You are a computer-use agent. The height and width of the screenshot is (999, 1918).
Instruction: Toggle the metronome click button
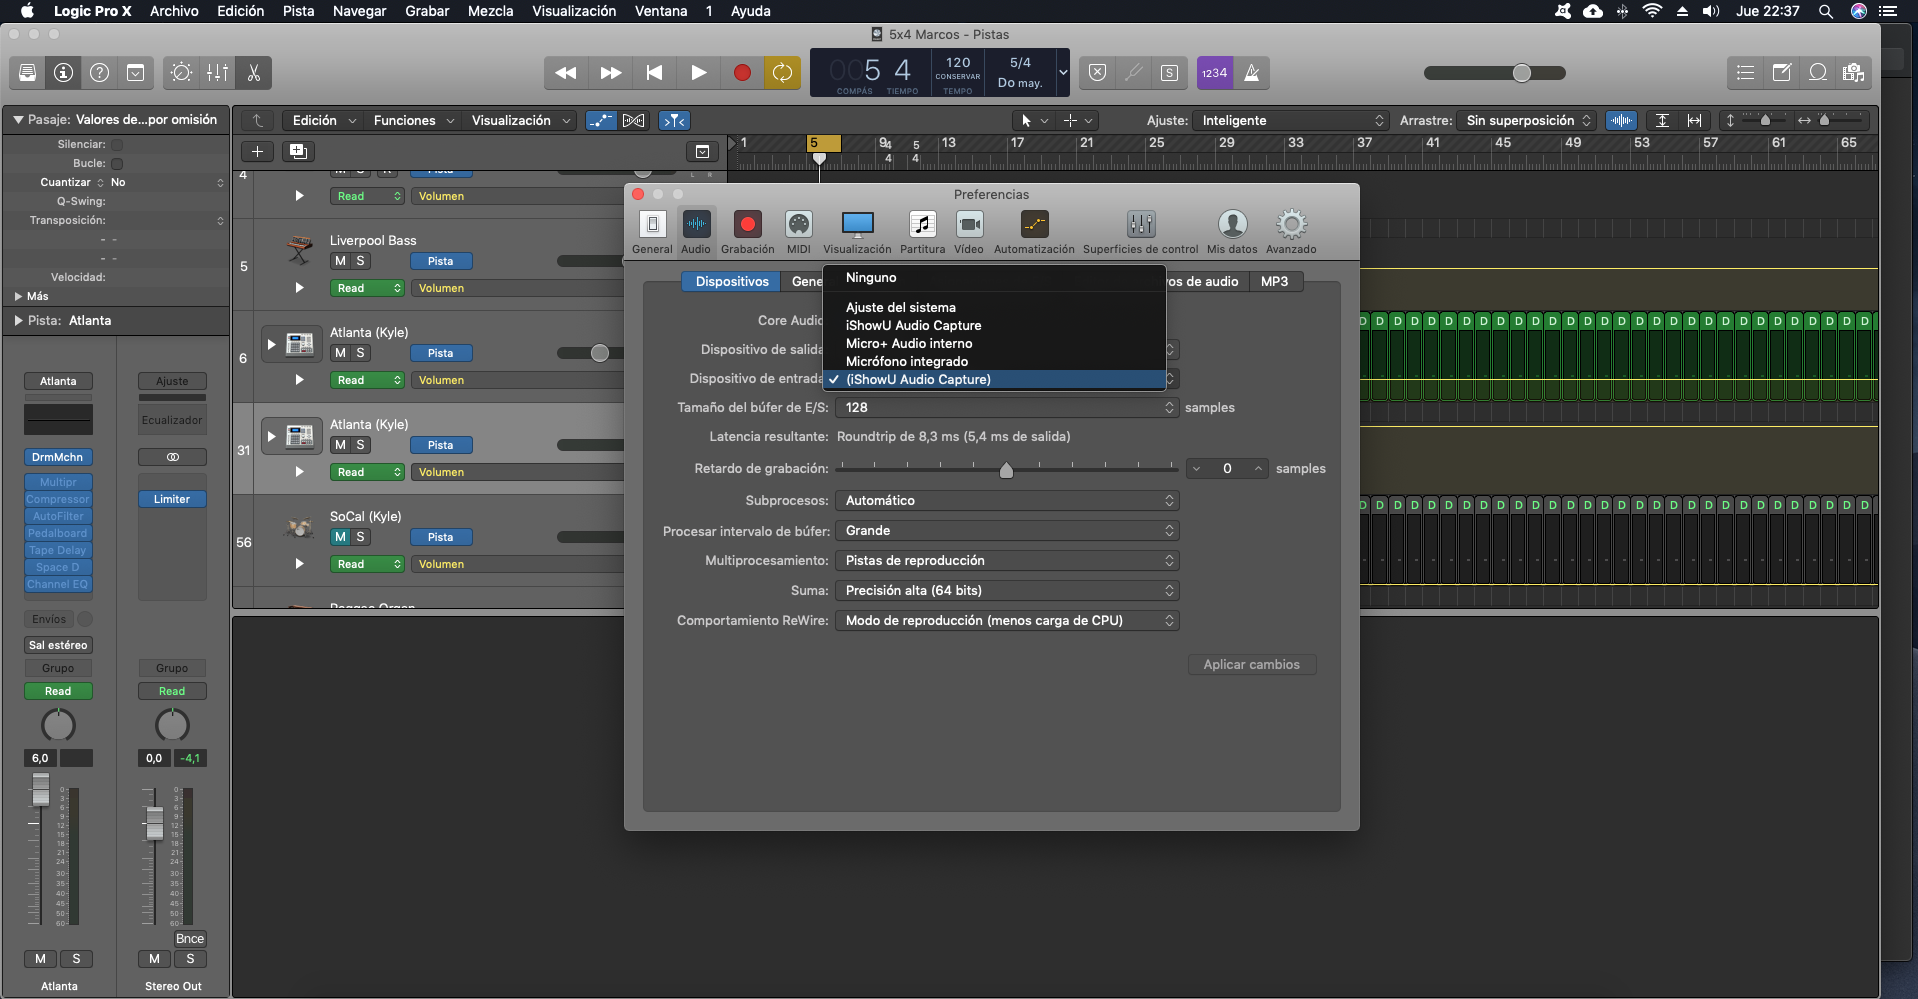pyautogui.click(x=1251, y=73)
